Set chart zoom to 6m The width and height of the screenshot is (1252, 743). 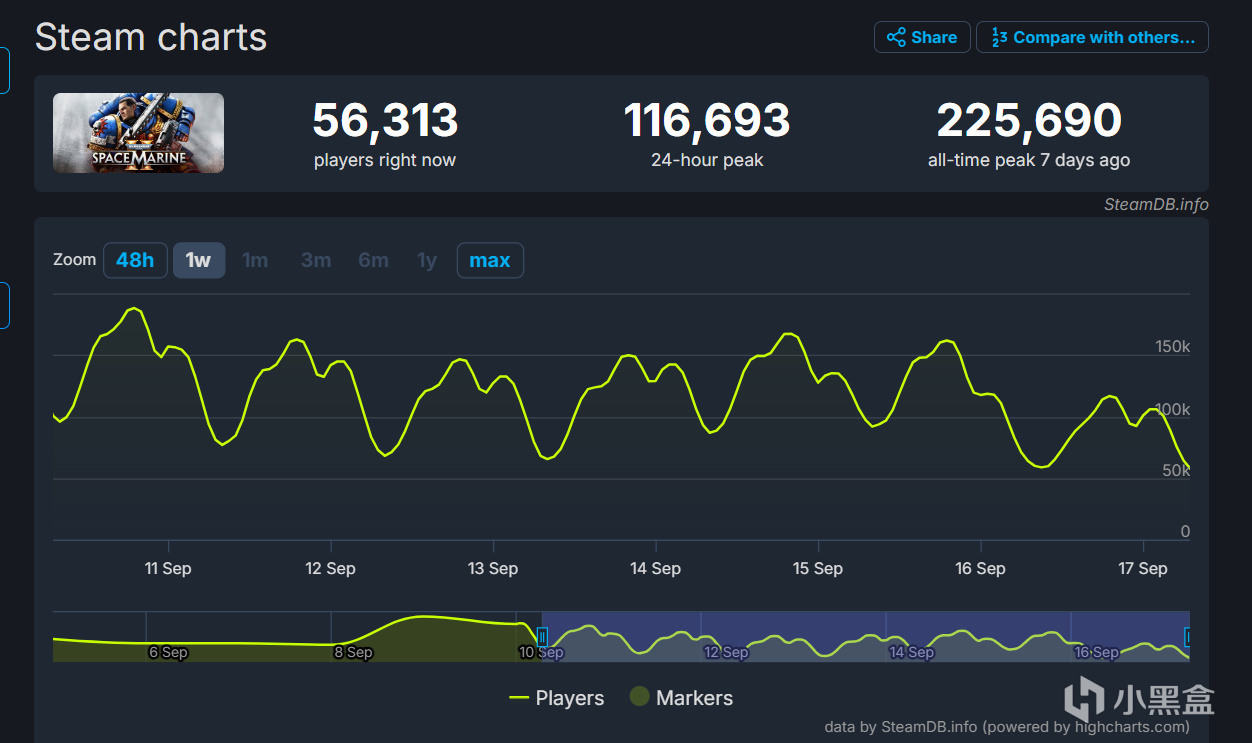(x=373, y=260)
